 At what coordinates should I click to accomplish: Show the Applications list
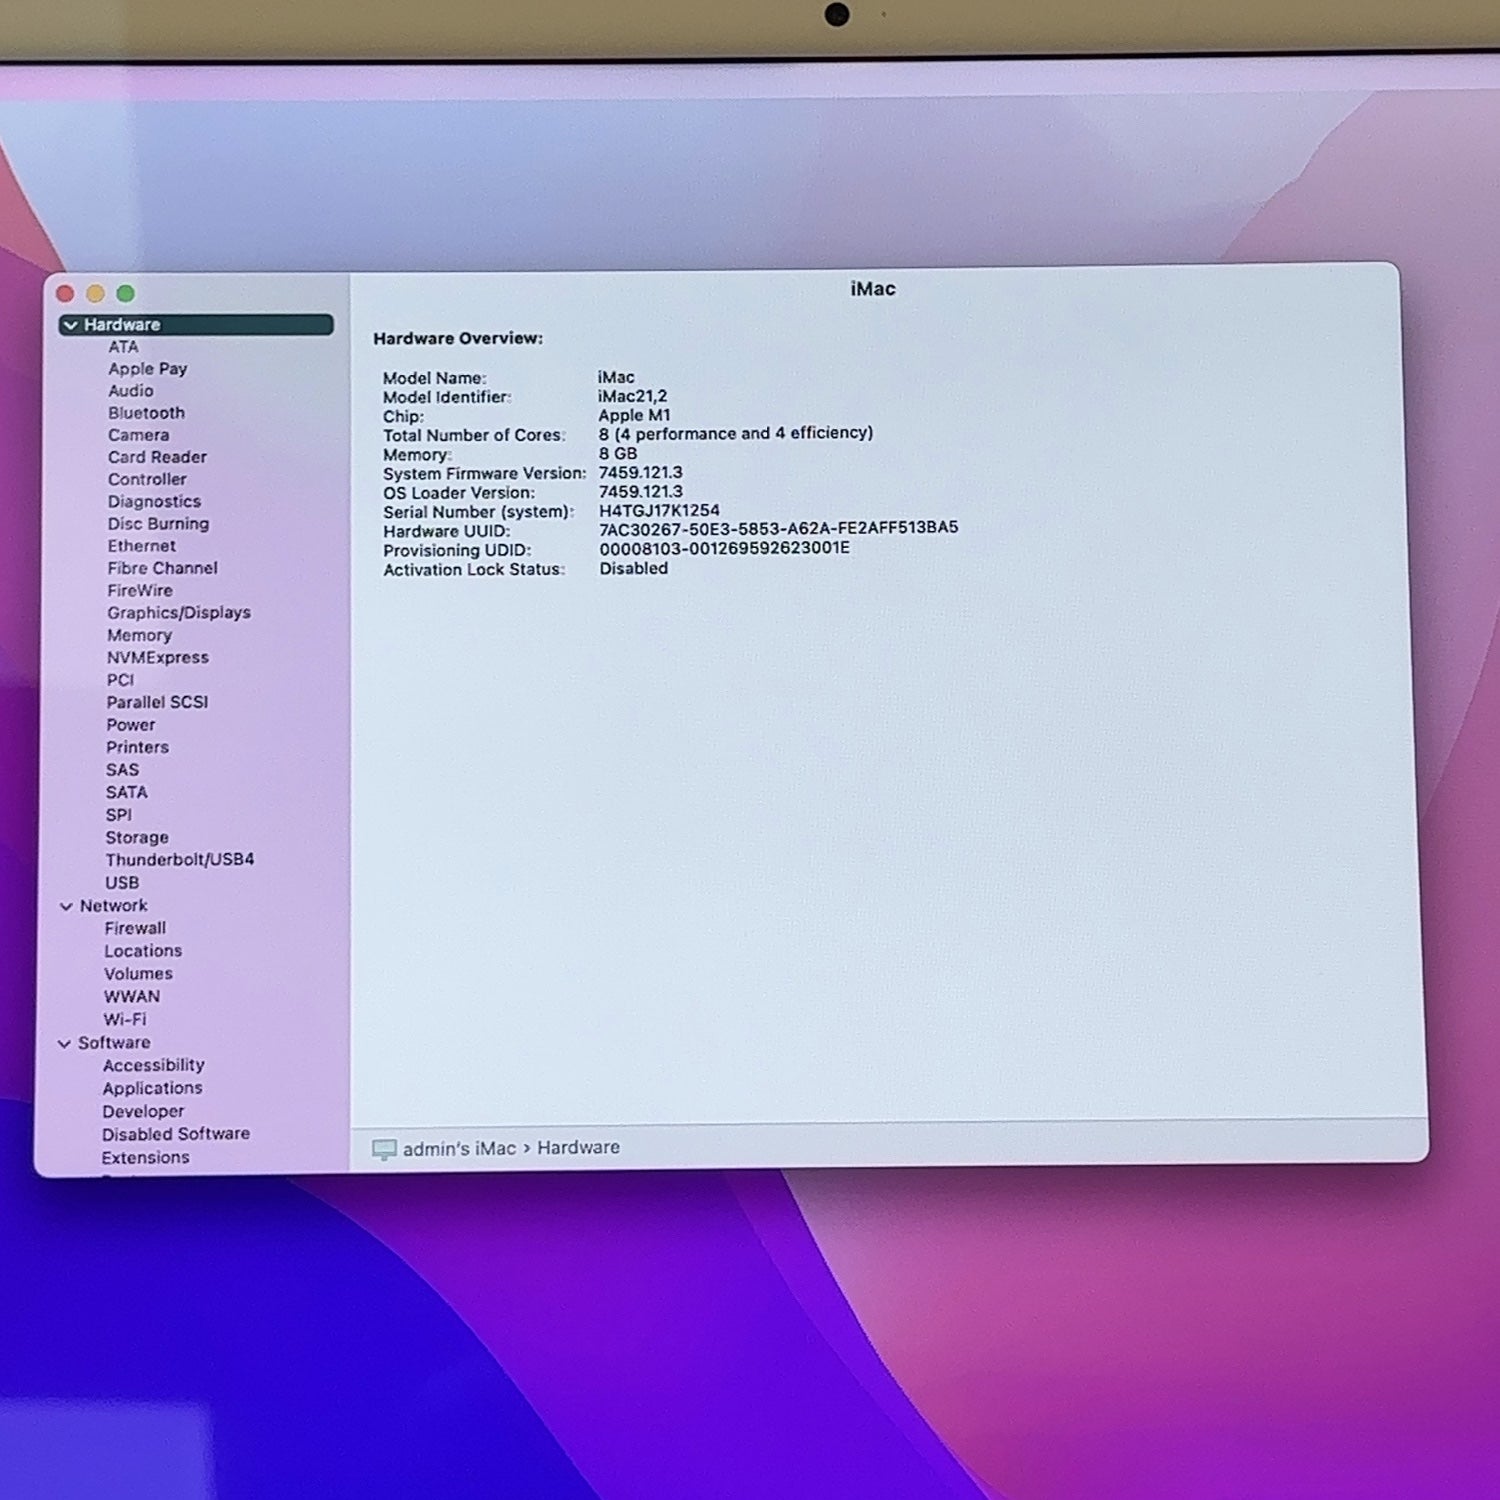(152, 1089)
